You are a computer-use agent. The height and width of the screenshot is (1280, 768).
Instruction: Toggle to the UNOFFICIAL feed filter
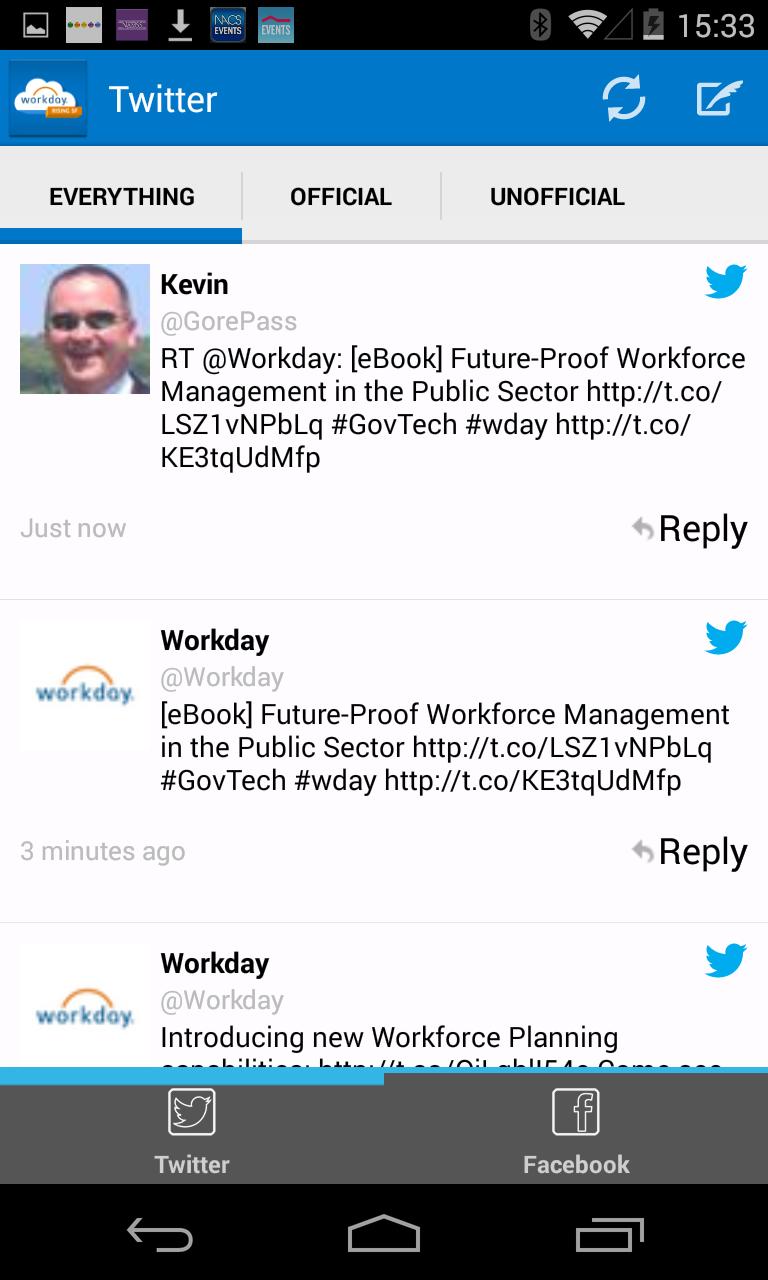(556, 196)
